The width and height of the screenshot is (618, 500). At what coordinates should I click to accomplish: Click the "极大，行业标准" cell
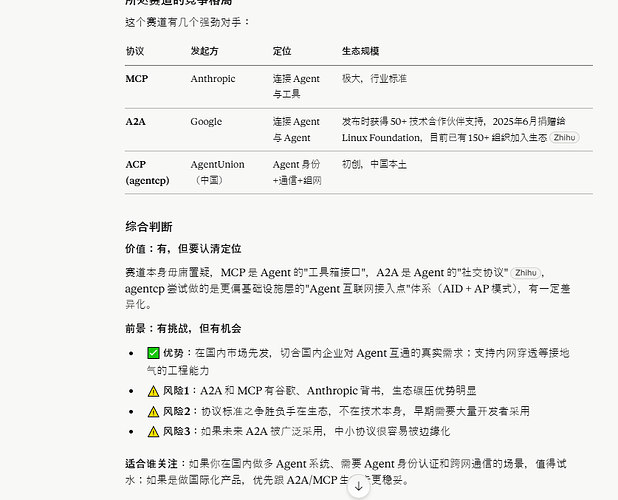click(x=374, y=79)
